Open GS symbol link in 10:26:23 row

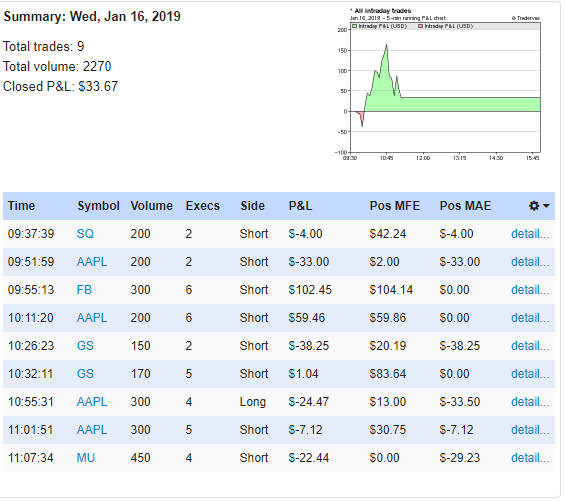pyautogui.click(x=85, y=346)
